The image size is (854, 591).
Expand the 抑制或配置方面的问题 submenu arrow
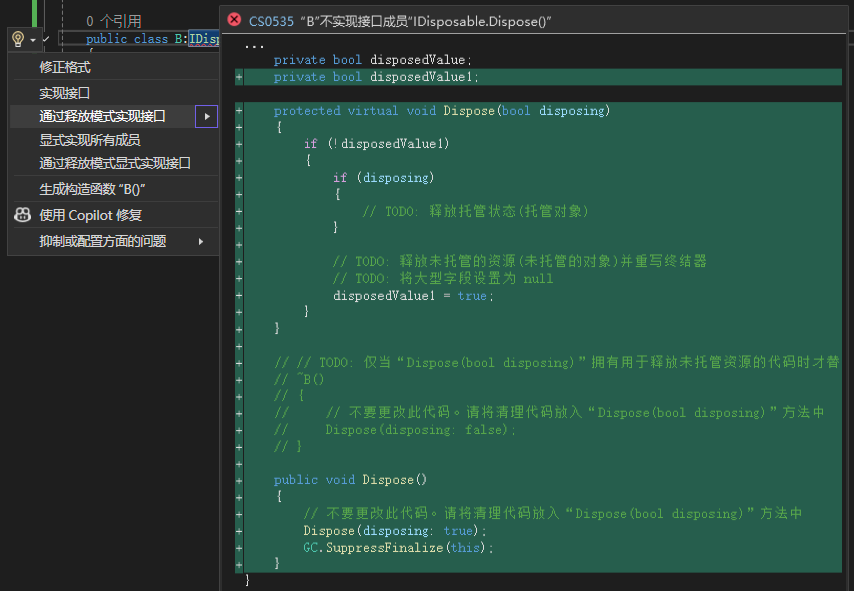[x=201, y=241]
